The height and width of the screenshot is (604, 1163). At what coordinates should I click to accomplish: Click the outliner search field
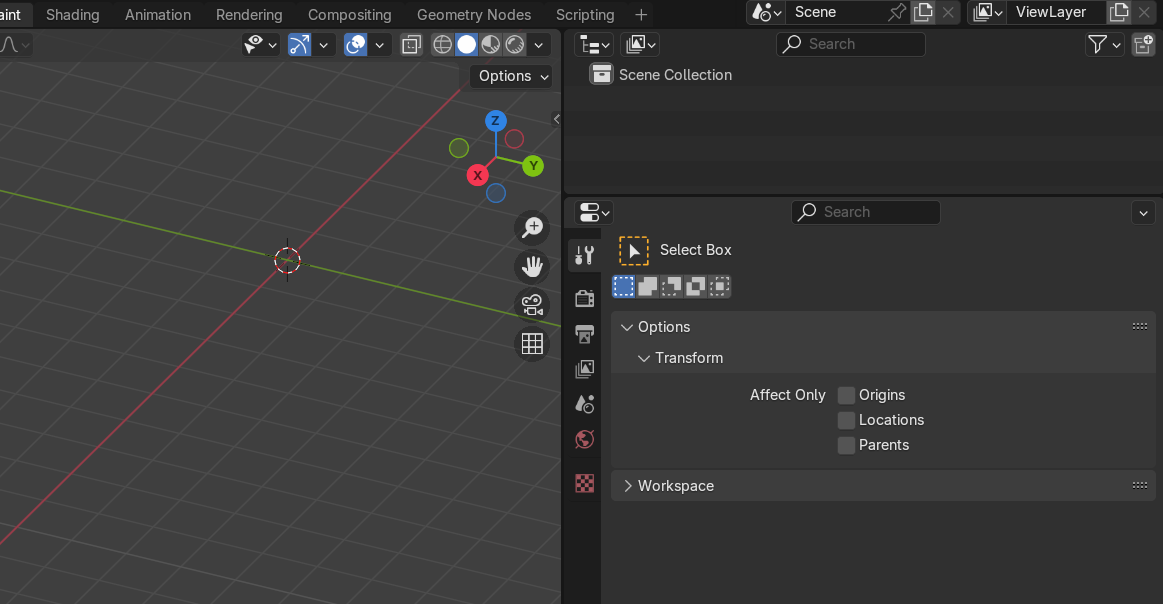[x=851, y=45]
